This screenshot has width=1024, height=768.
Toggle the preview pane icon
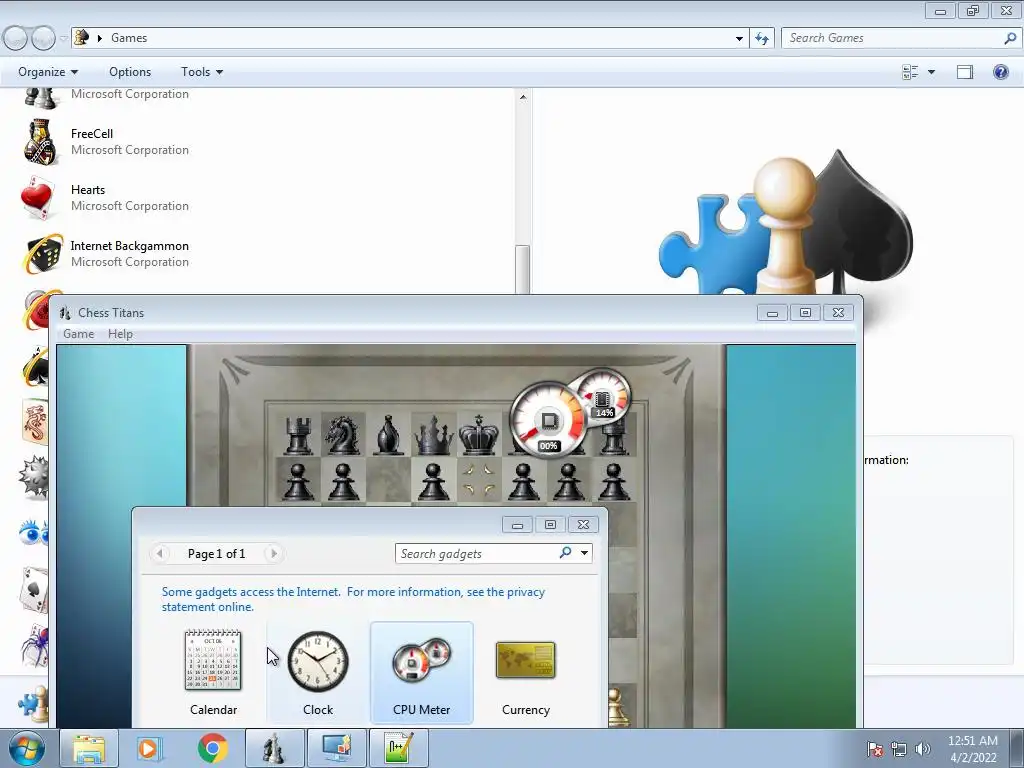(965, 72)
